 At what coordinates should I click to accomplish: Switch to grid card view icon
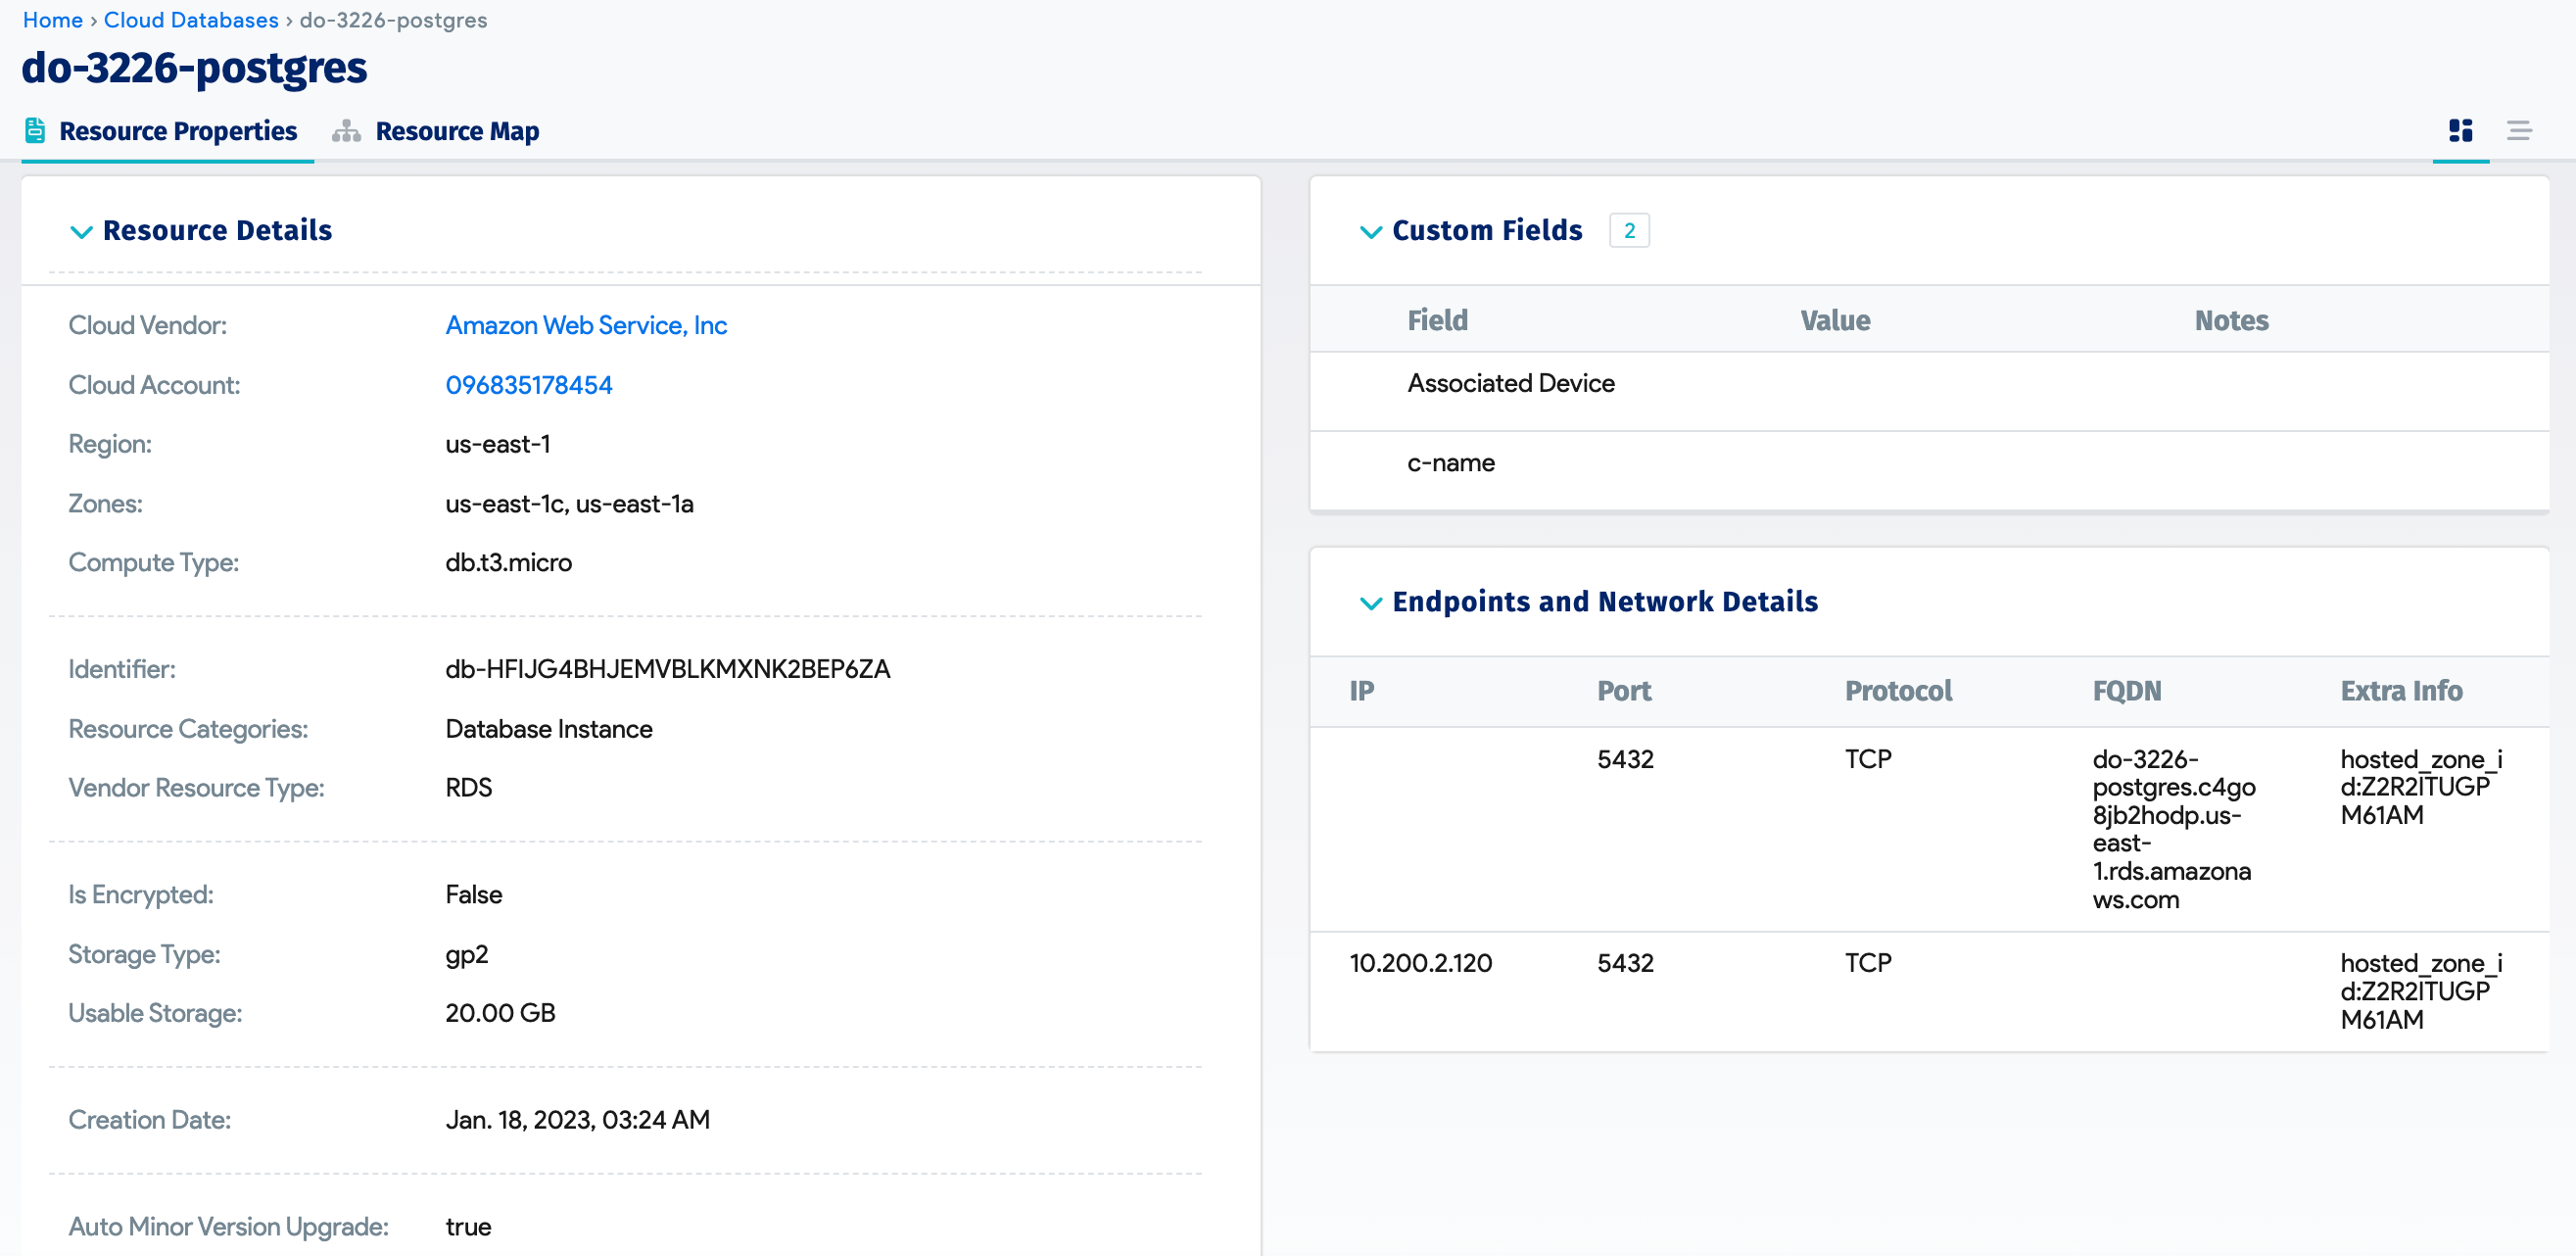(x=2460, y=130)
